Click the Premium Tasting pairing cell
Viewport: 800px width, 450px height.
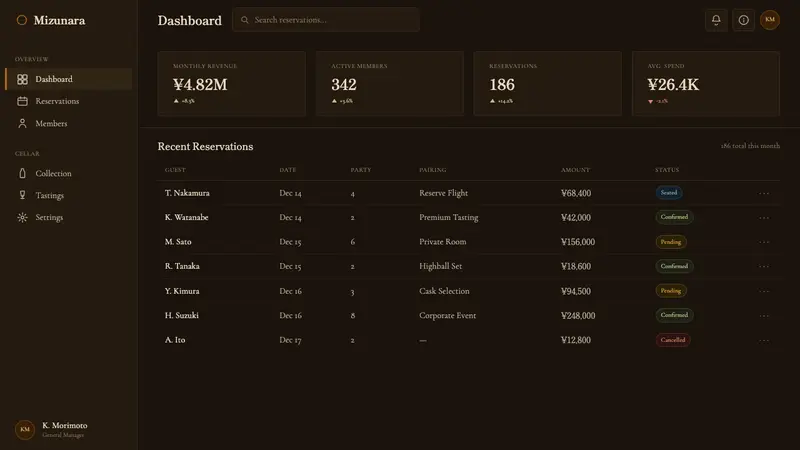pyautogui.click(x=449, y=217)
